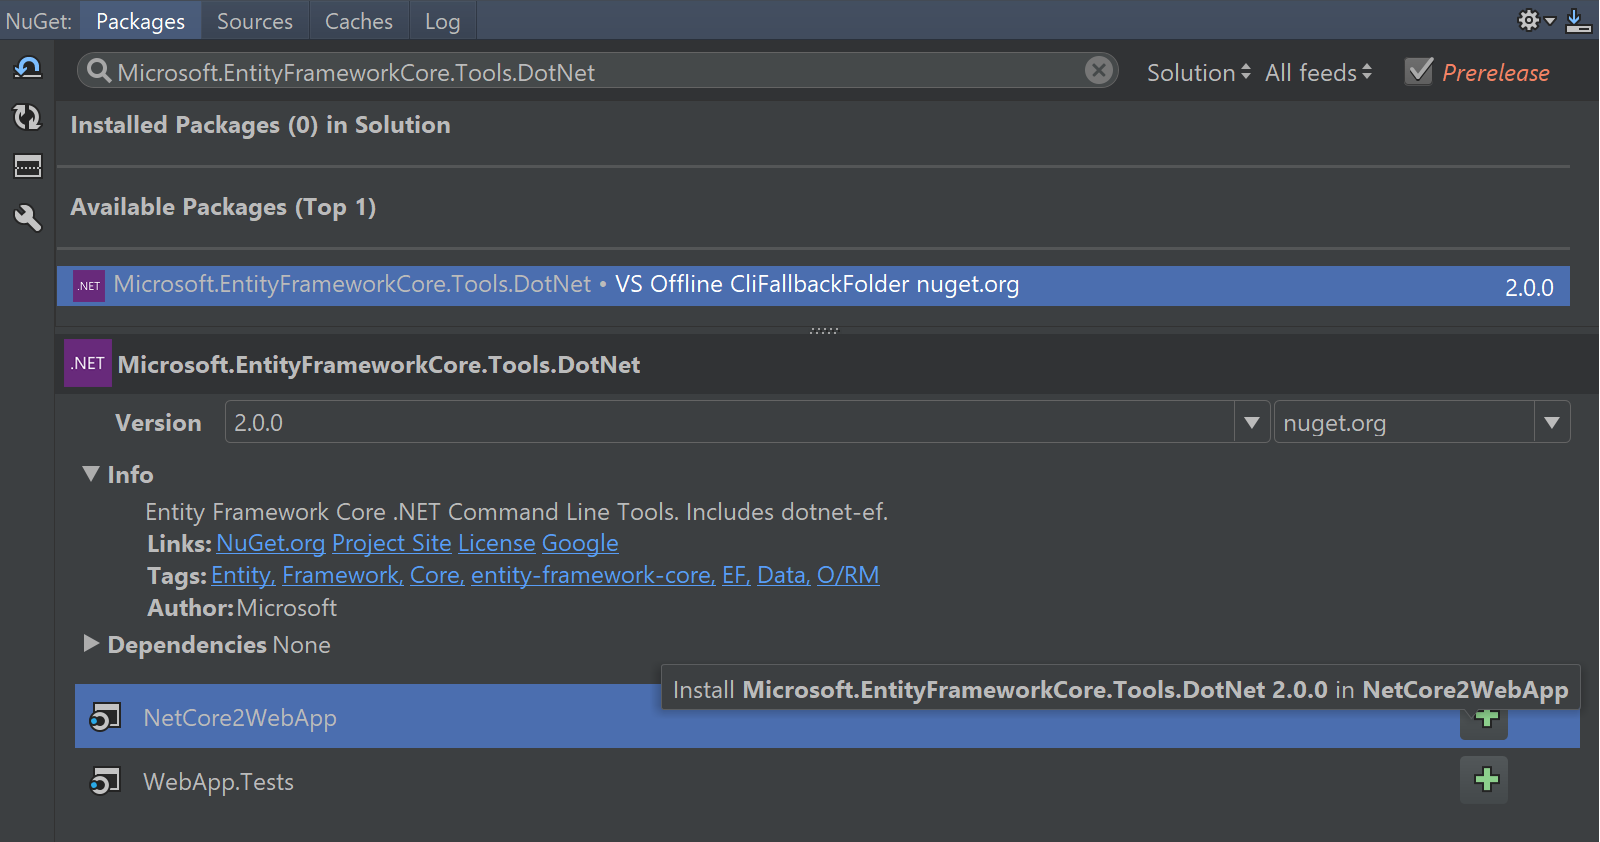The image size is (1600, 842).
Task: Open the nuget.org source dropdown arrow
Action: coord(1552,423)
